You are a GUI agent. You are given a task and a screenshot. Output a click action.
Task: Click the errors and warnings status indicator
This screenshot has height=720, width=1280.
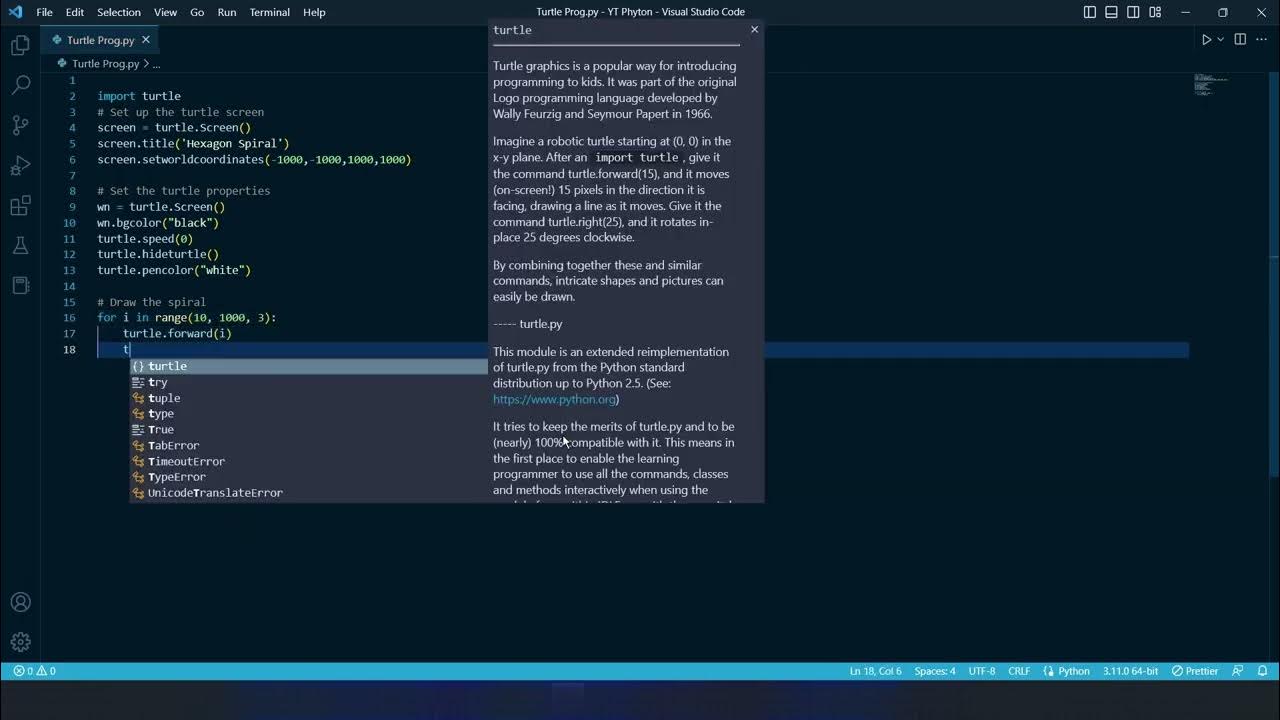coord(35,671)
